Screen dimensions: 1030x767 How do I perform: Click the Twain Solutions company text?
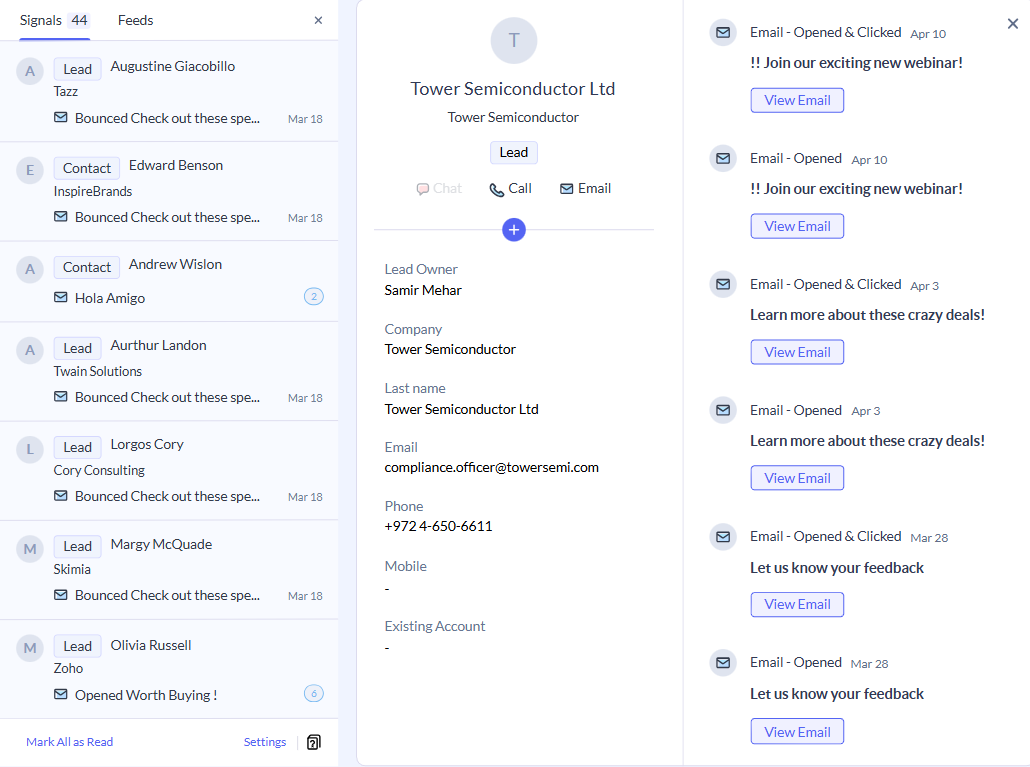pyautogui.click(x=98, y=372)
